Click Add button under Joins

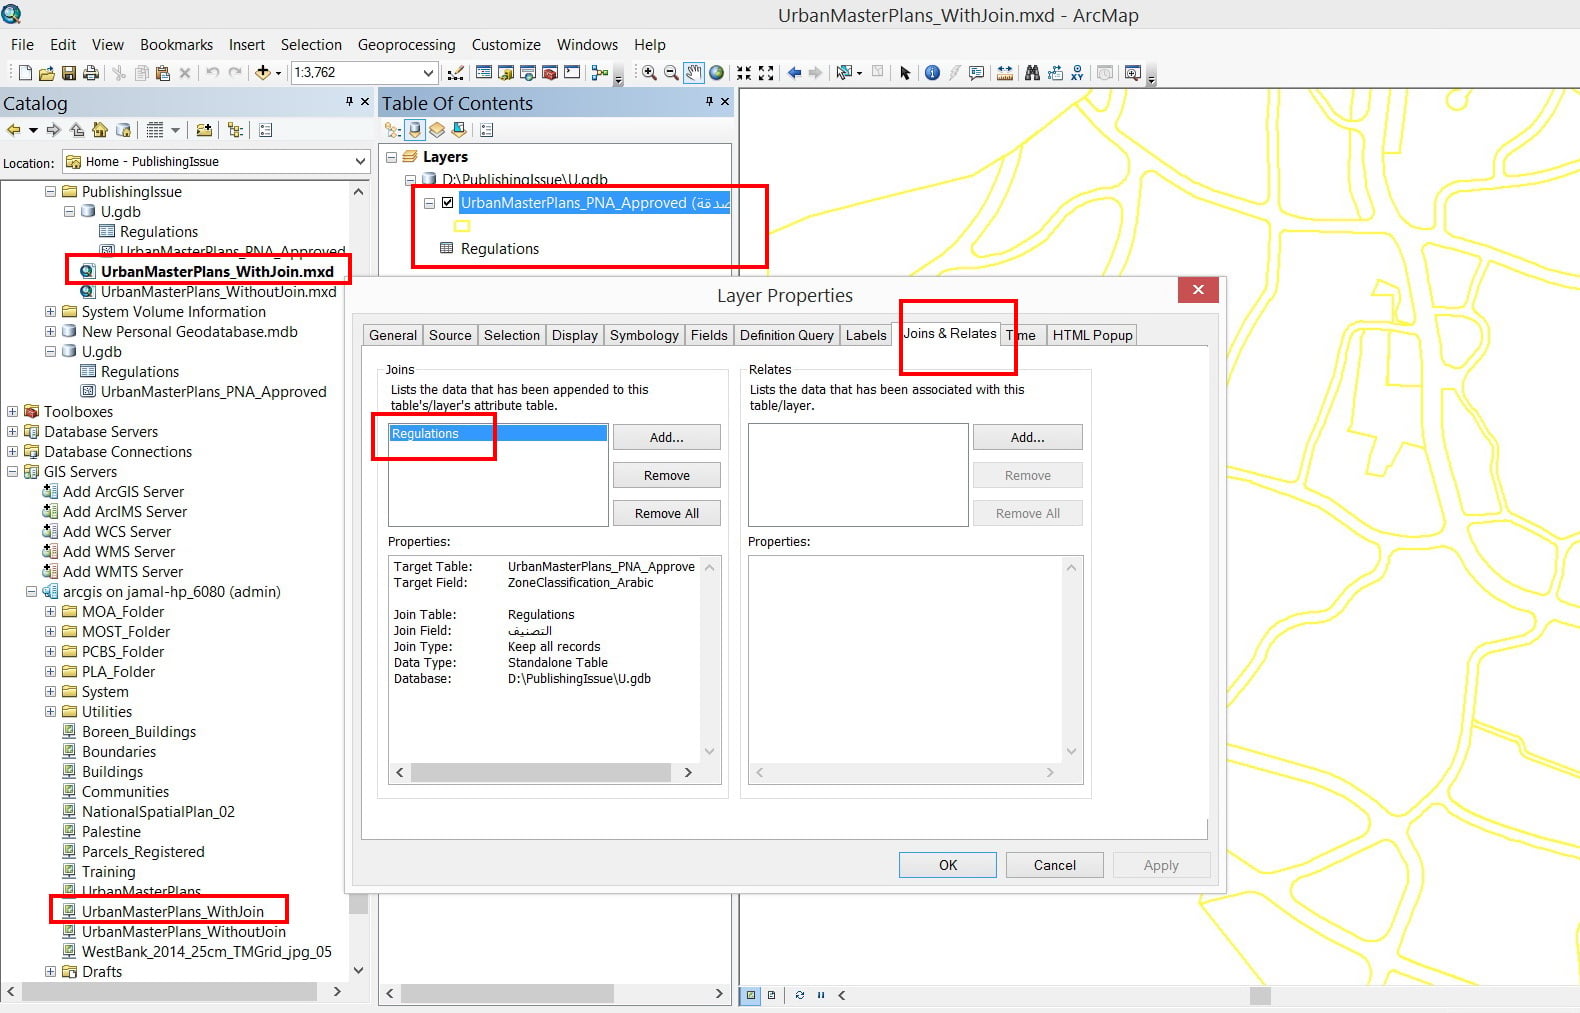pyautogui.click(x=666, y=437)
